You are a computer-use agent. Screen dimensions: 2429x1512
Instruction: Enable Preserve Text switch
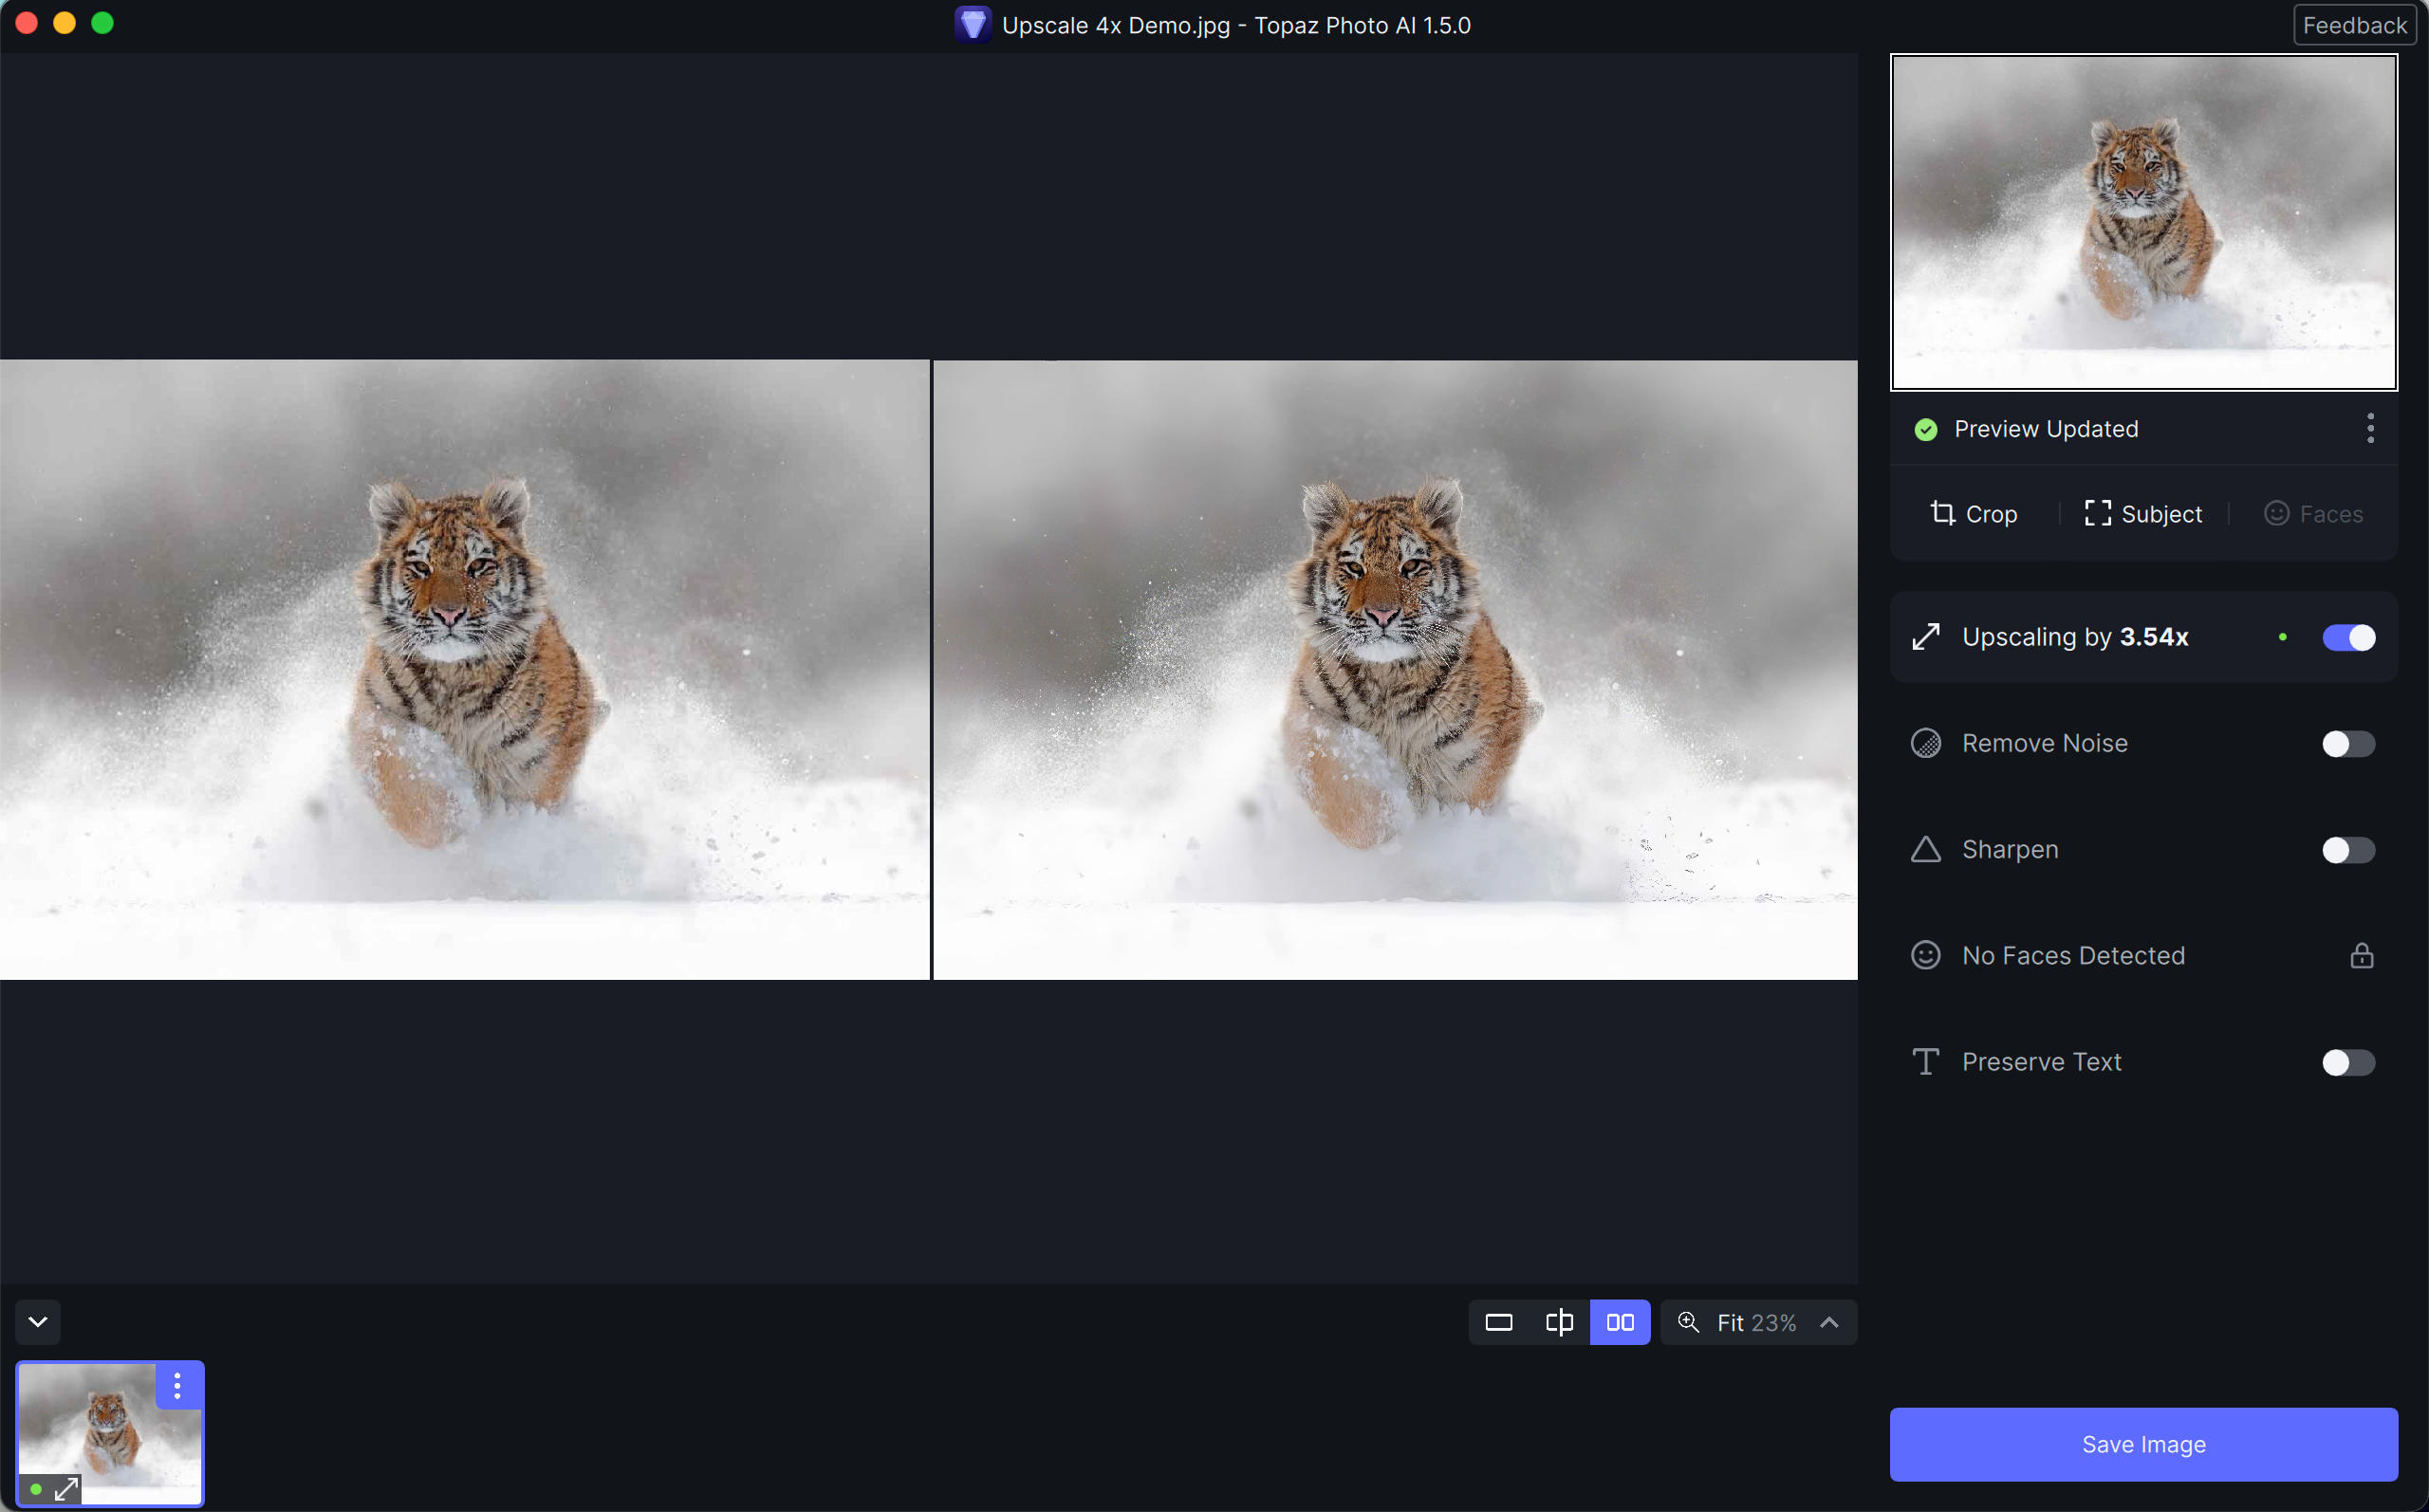2347,1061
